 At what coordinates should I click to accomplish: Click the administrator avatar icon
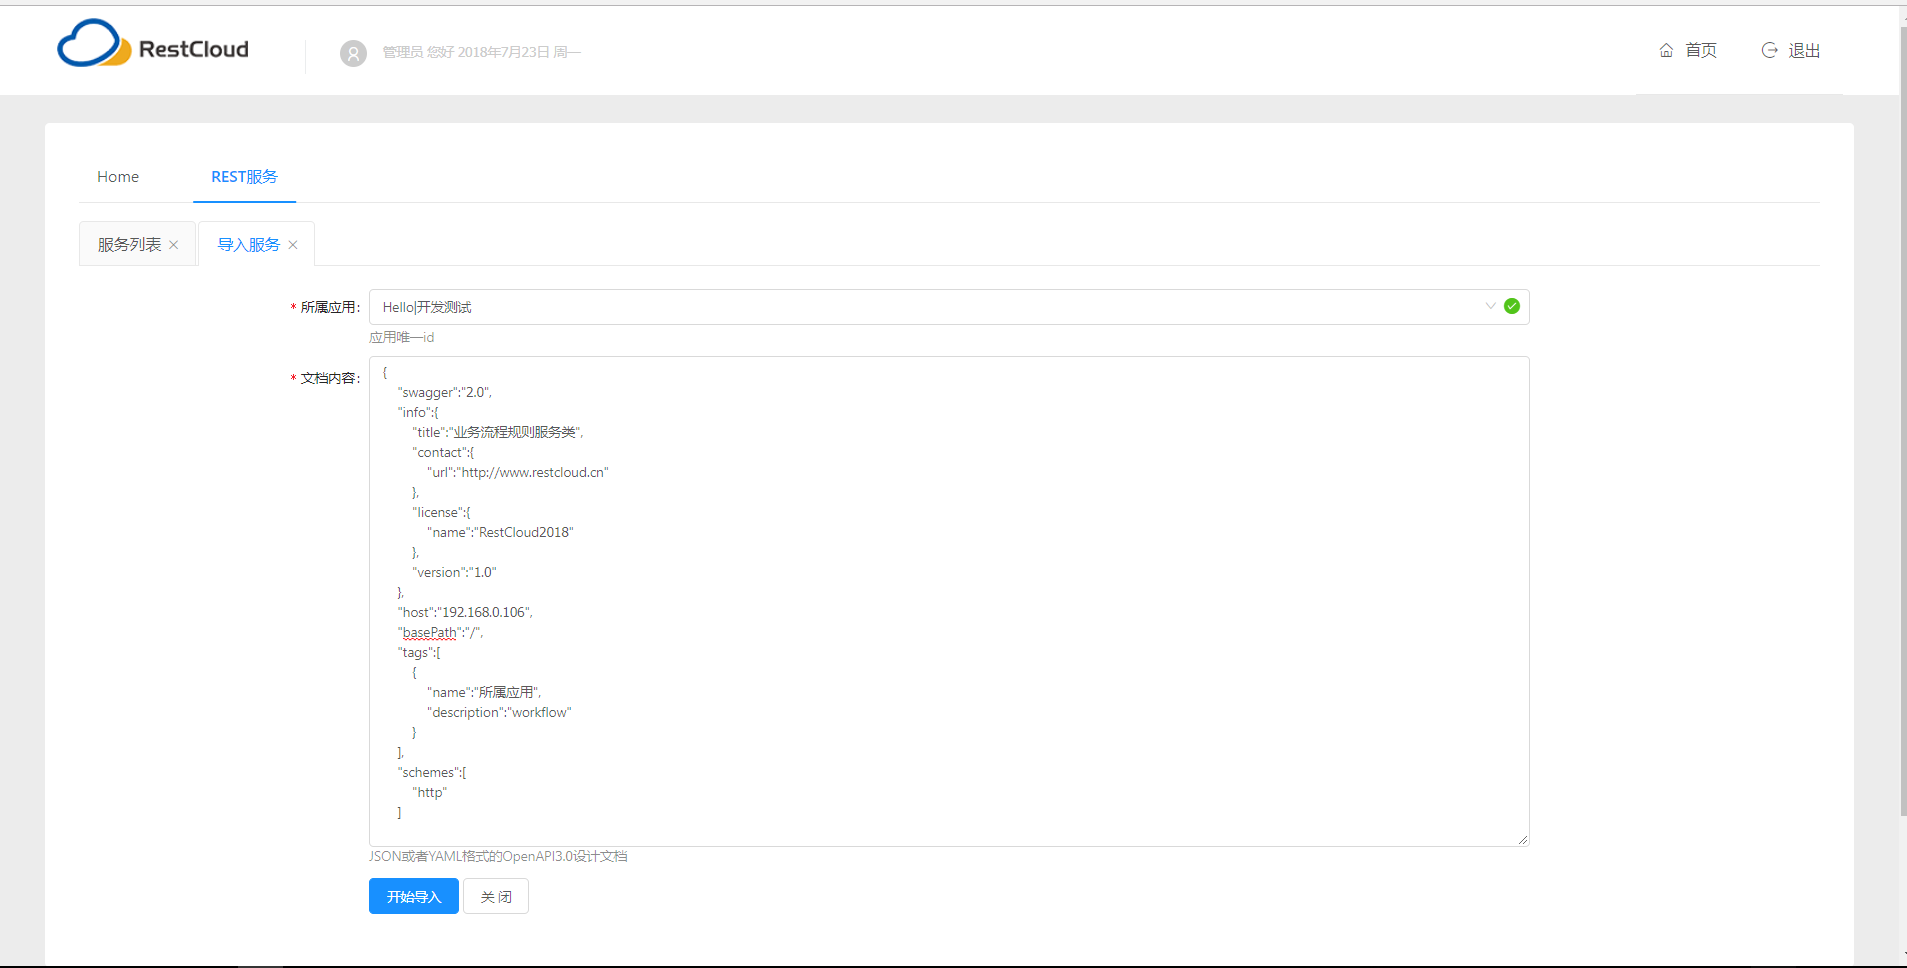353,53
